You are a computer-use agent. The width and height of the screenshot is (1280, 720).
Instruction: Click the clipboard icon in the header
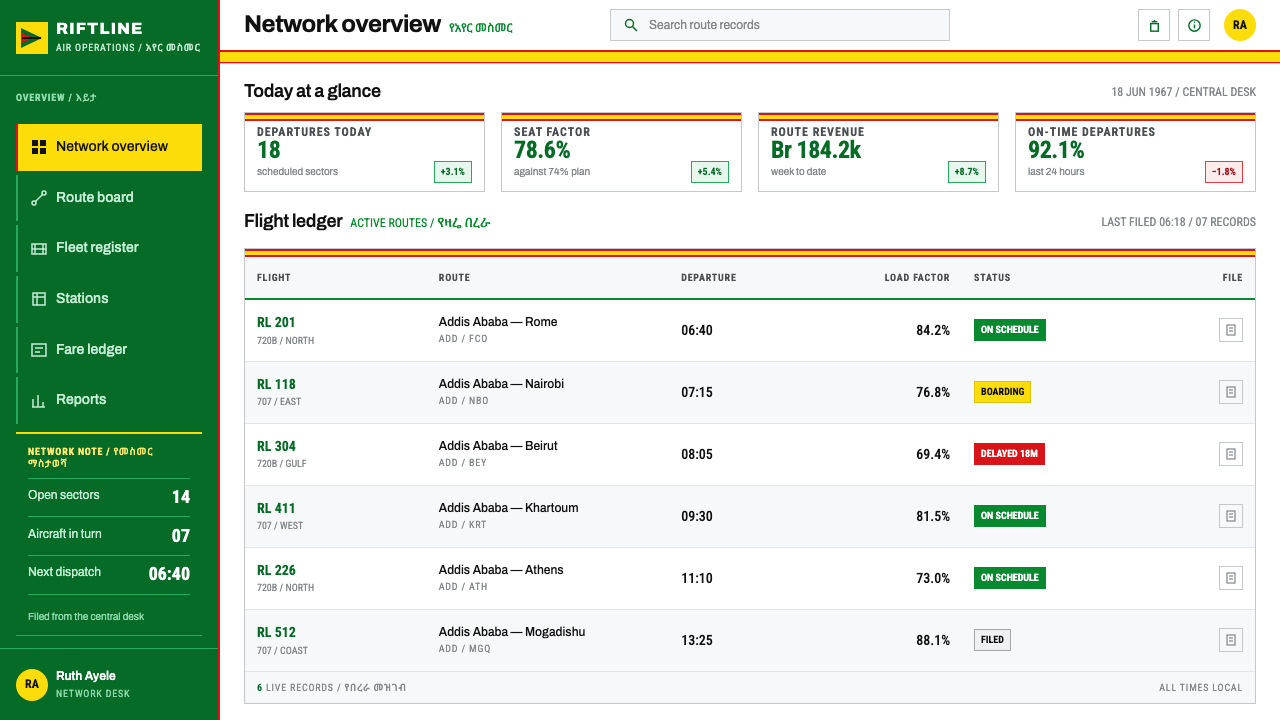(x=1154, y=25)
